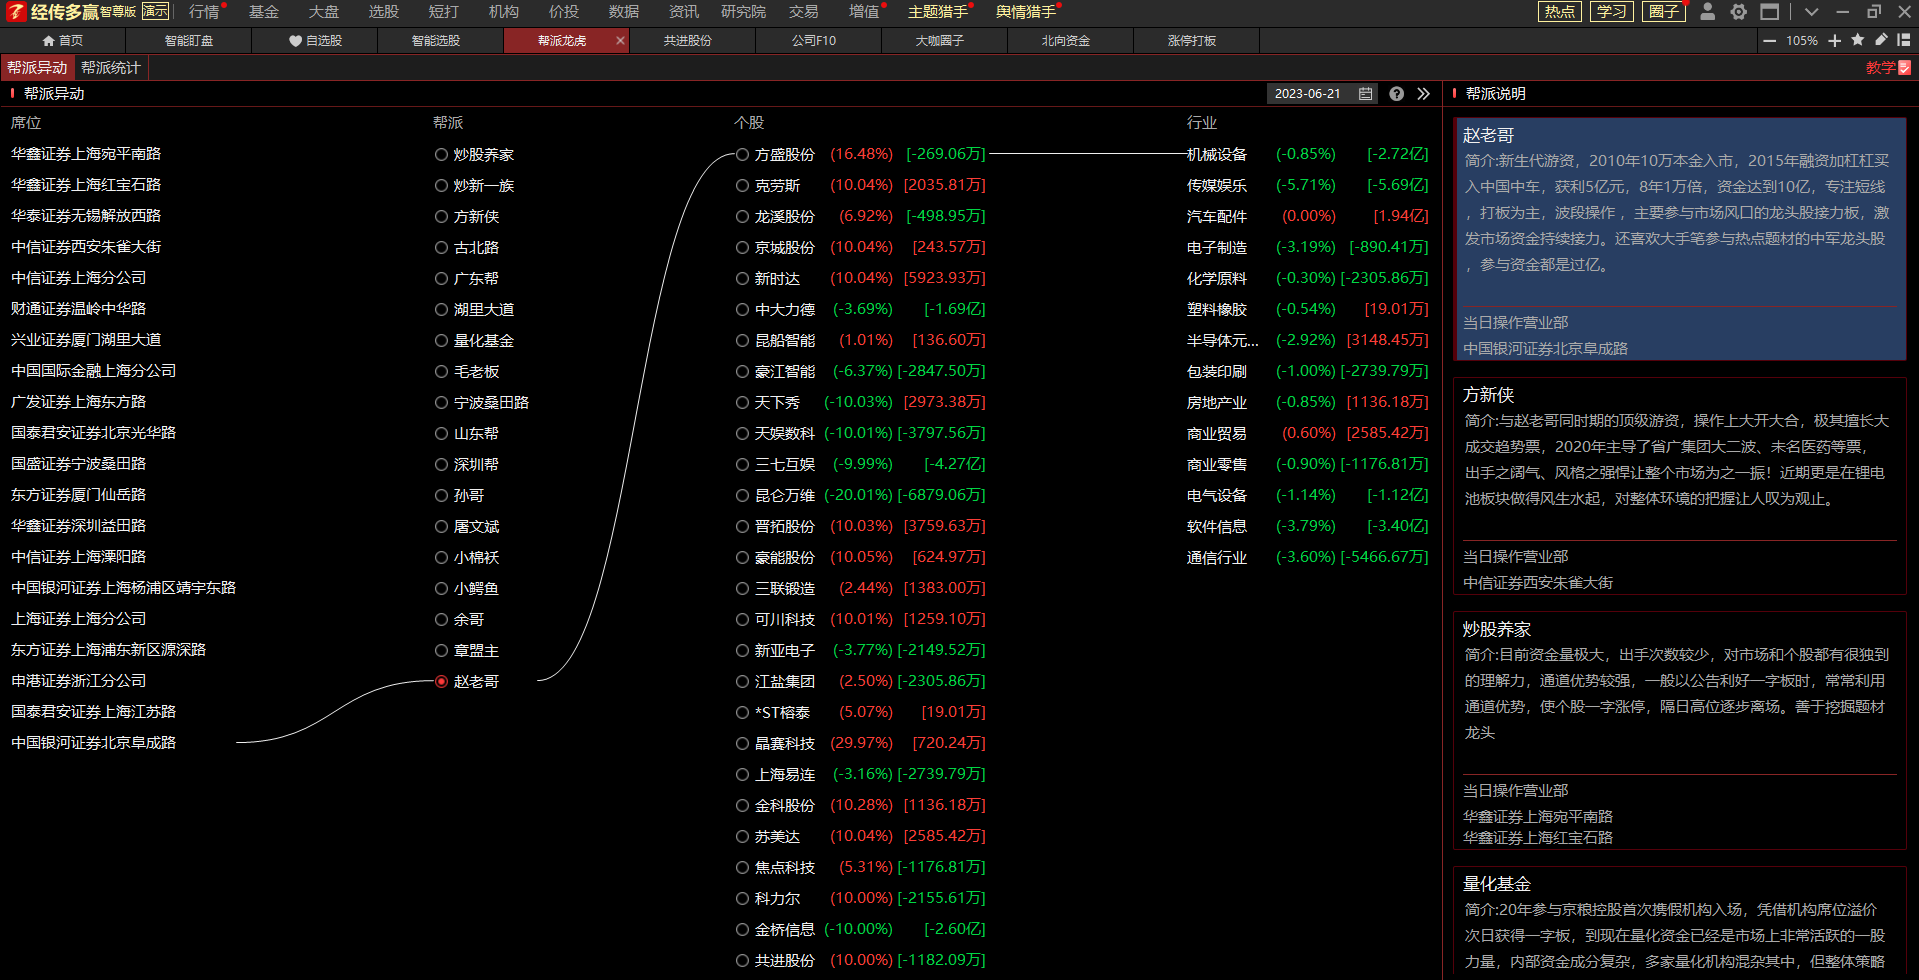The image size is (1919, 980).
Task: Select the 炒股养家 faction radio button
Action: pyautogui.click(x=441, y=155)
